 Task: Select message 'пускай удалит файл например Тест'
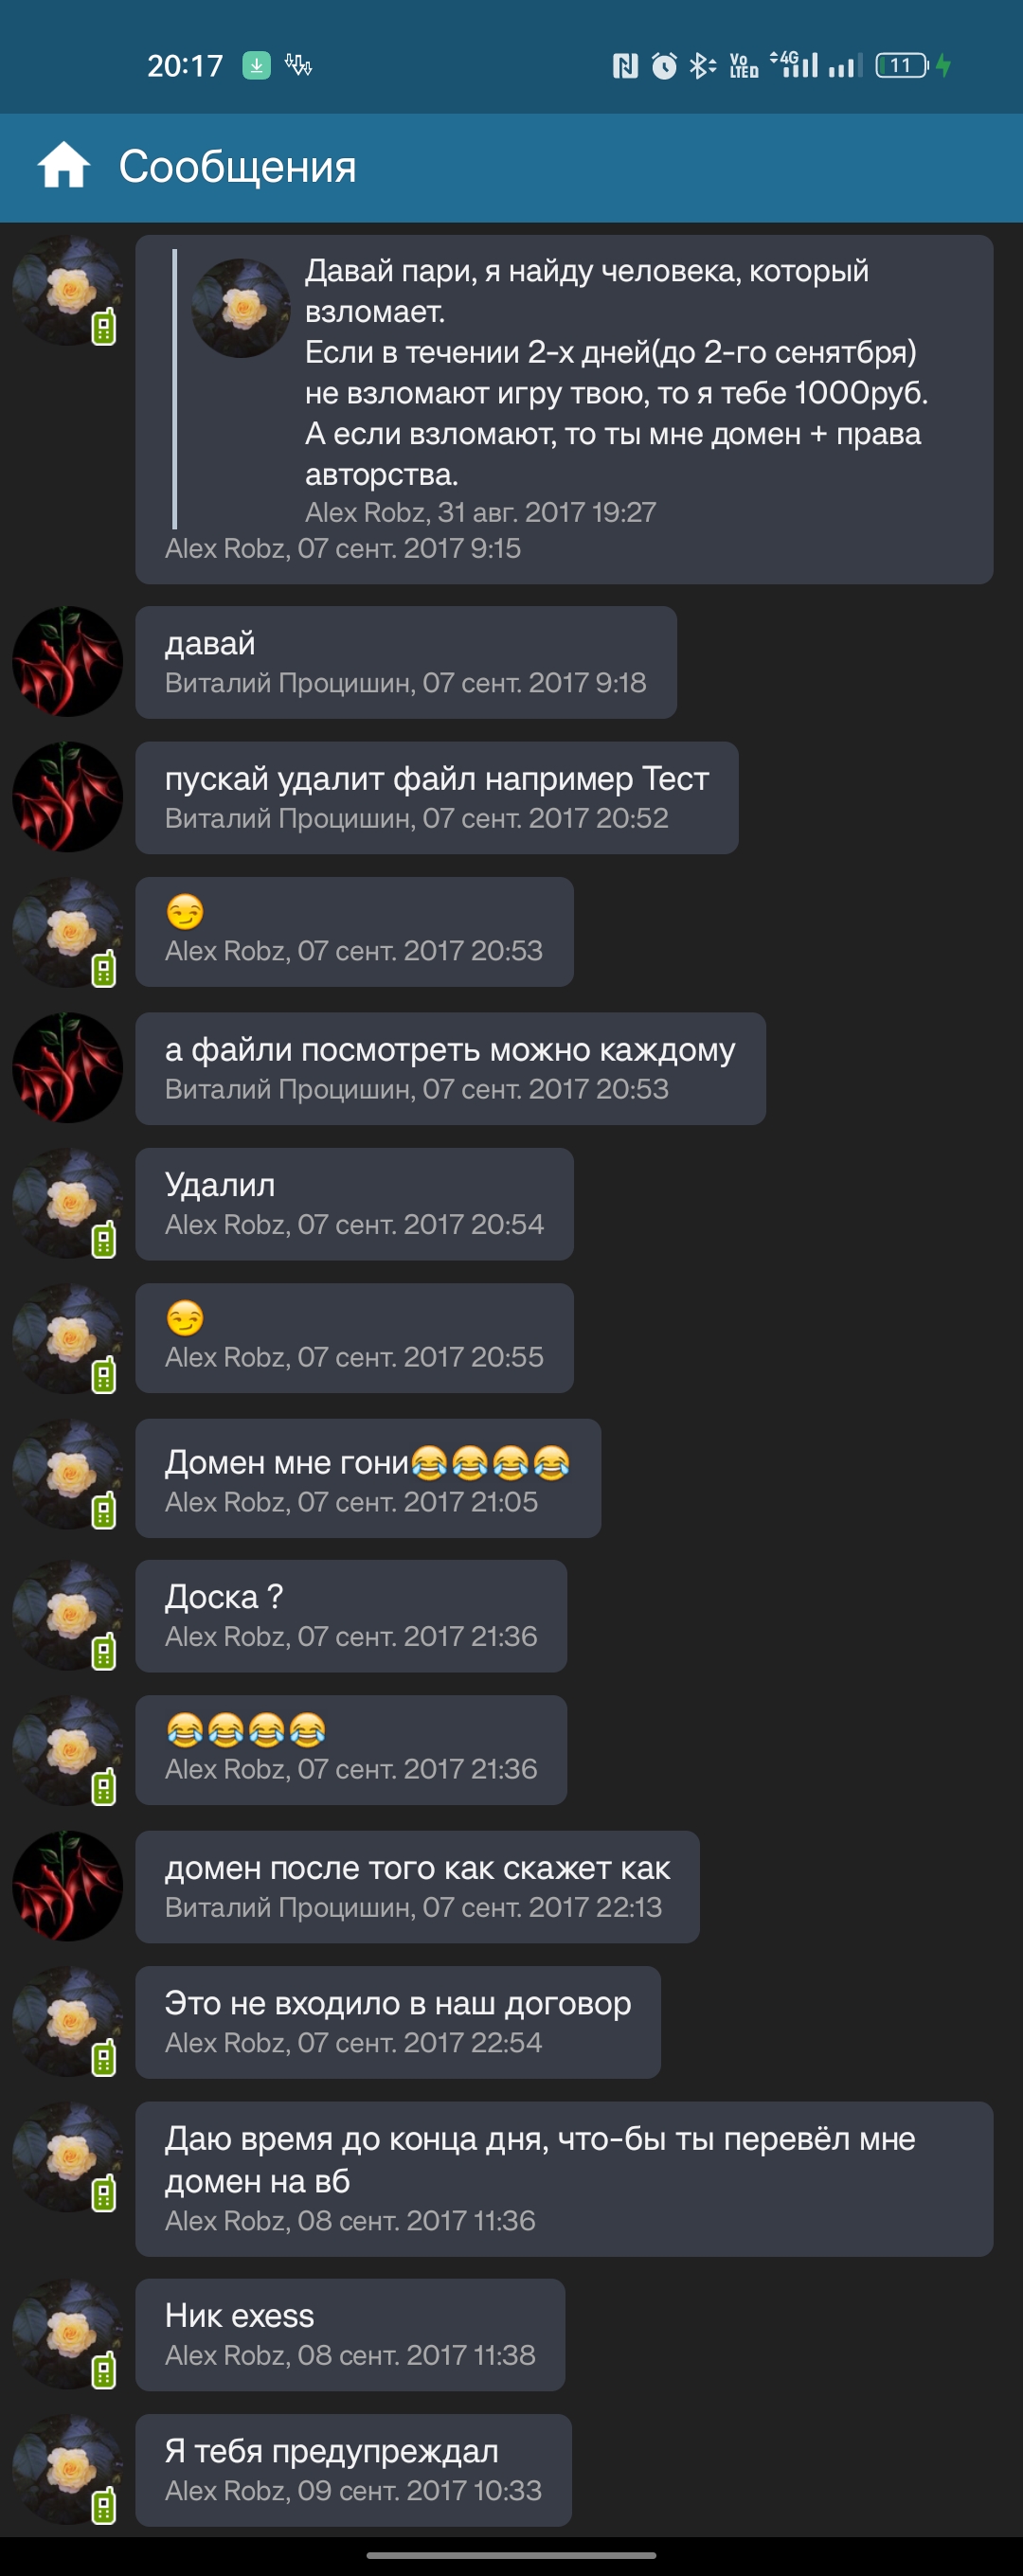(x=437, y=797)
